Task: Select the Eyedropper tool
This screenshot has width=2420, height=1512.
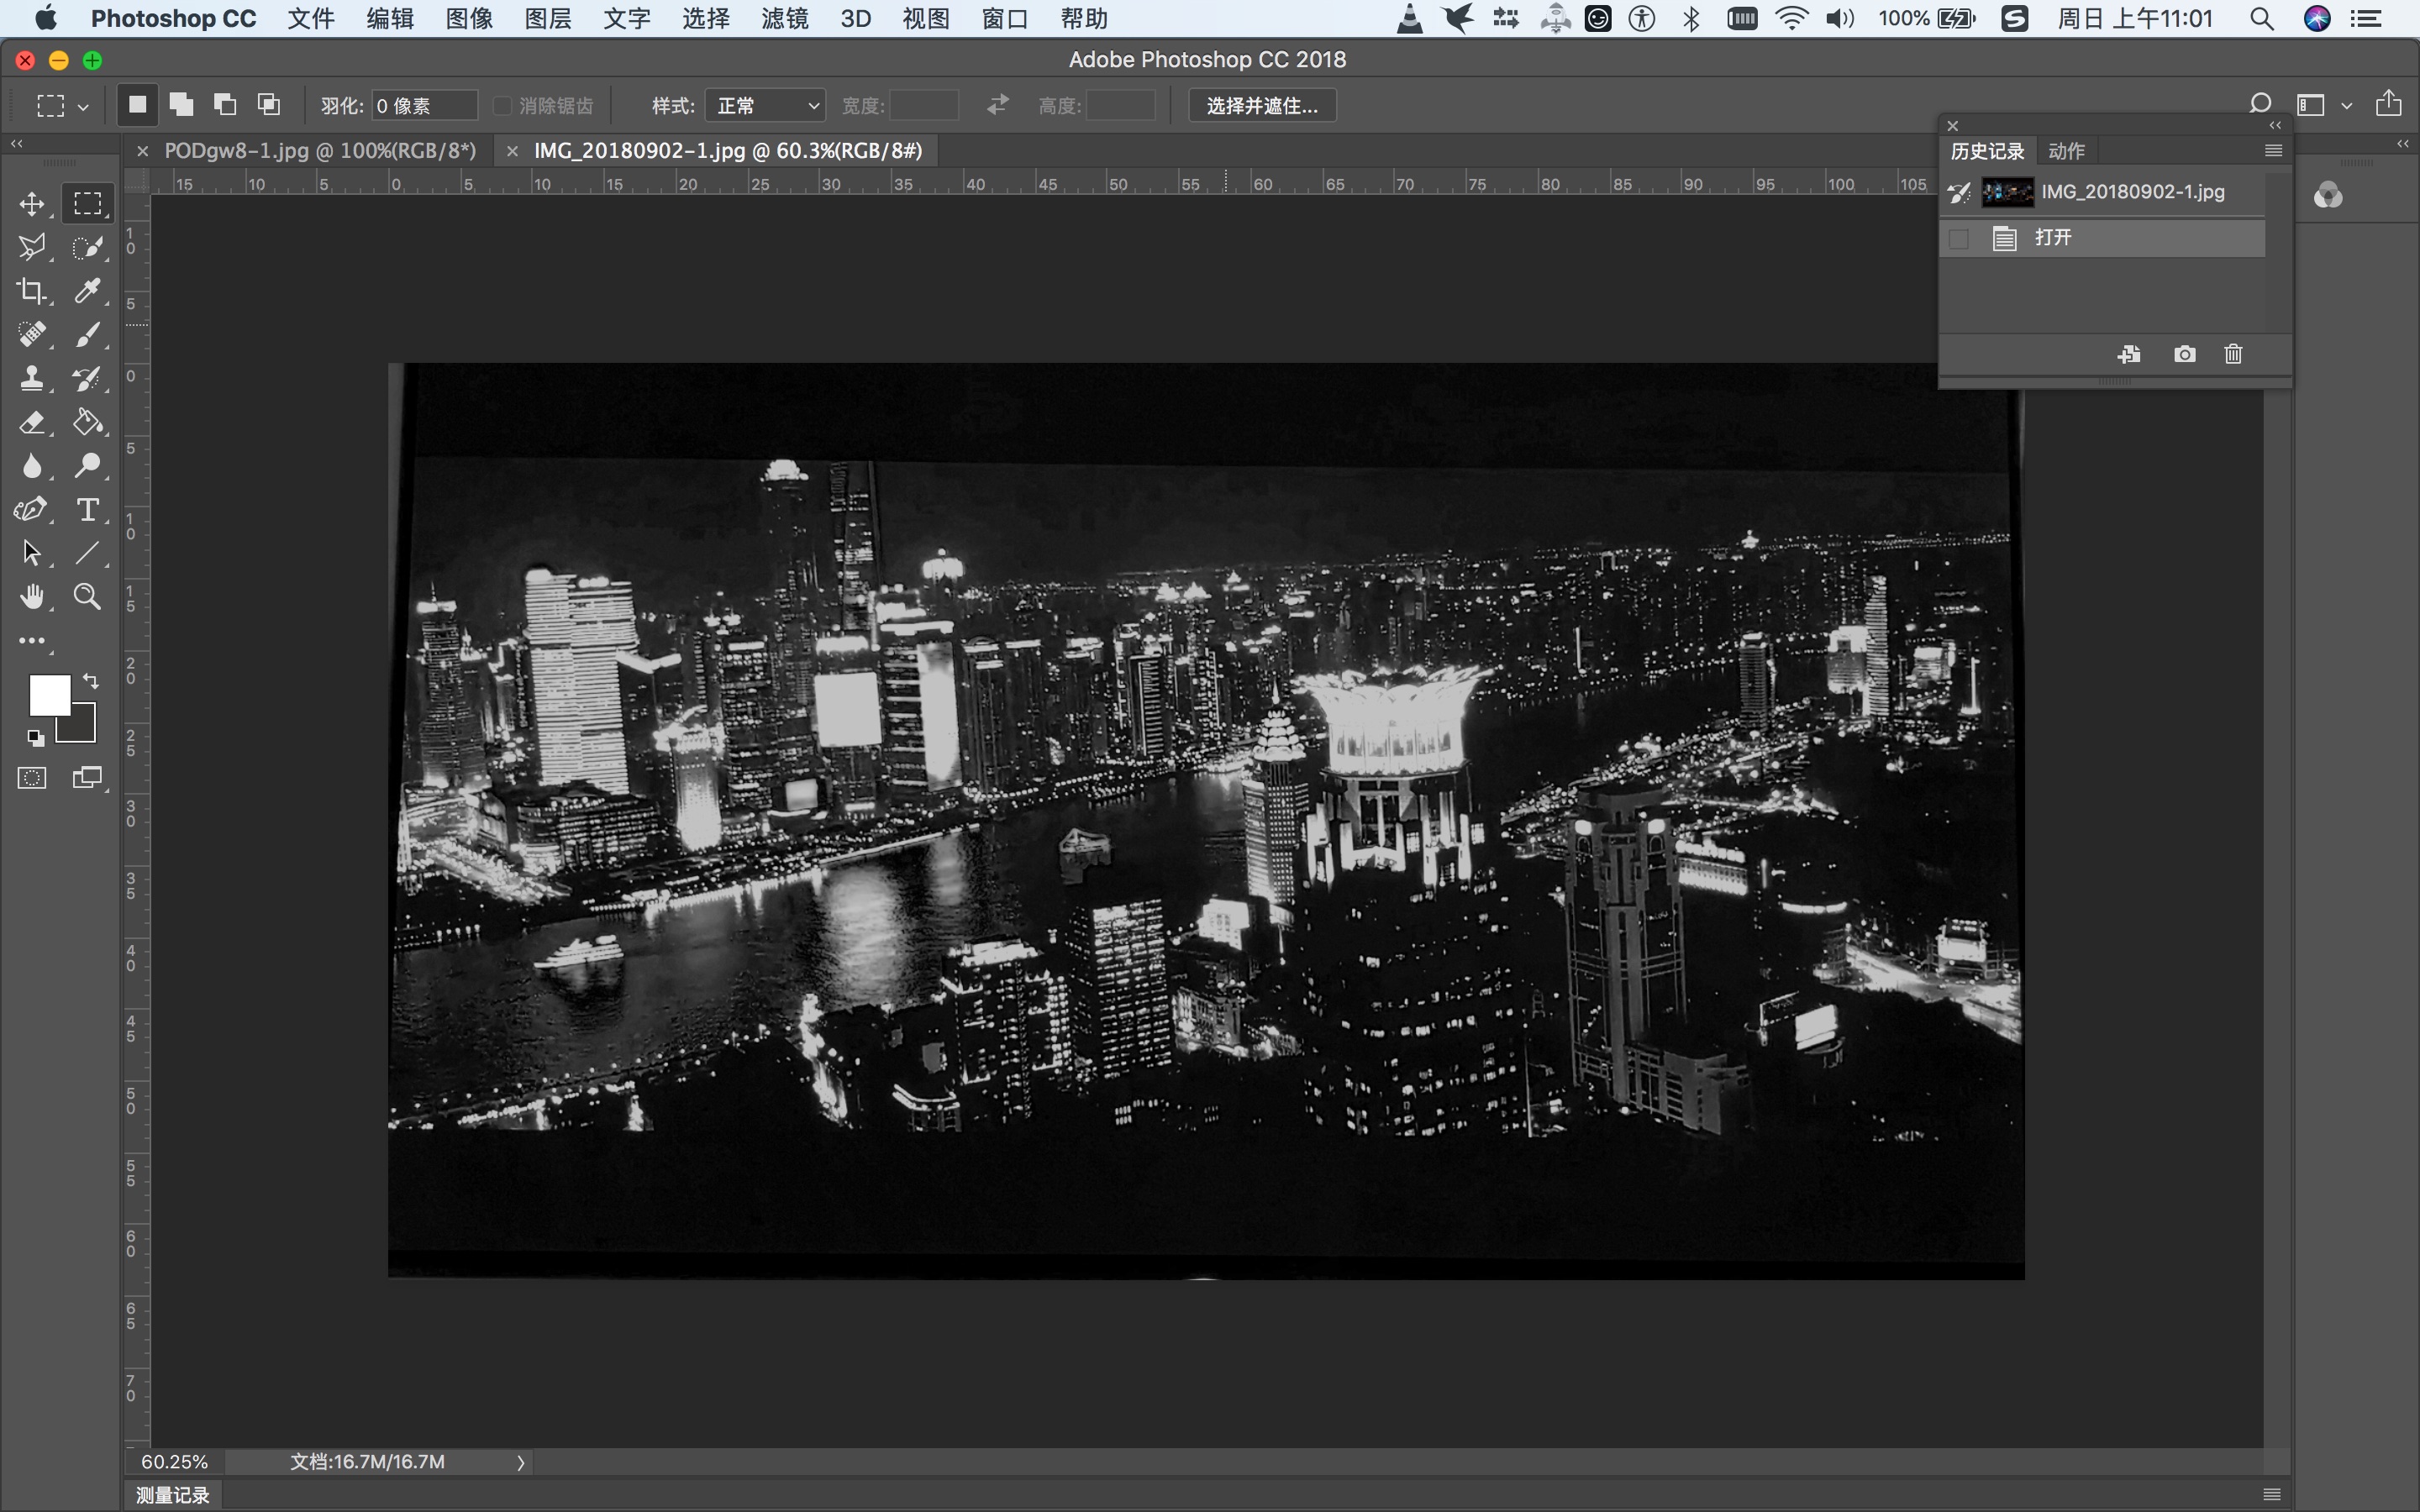Action: click(x=87, y=291)
